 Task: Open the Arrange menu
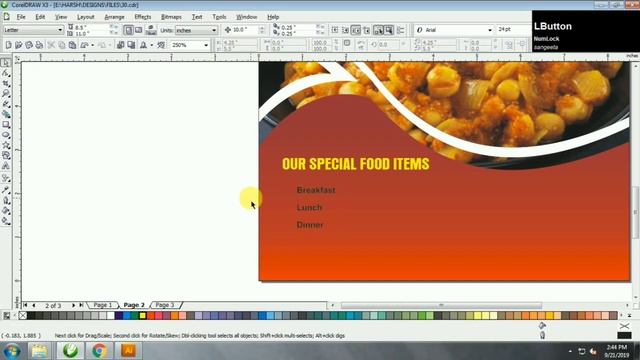114,17
